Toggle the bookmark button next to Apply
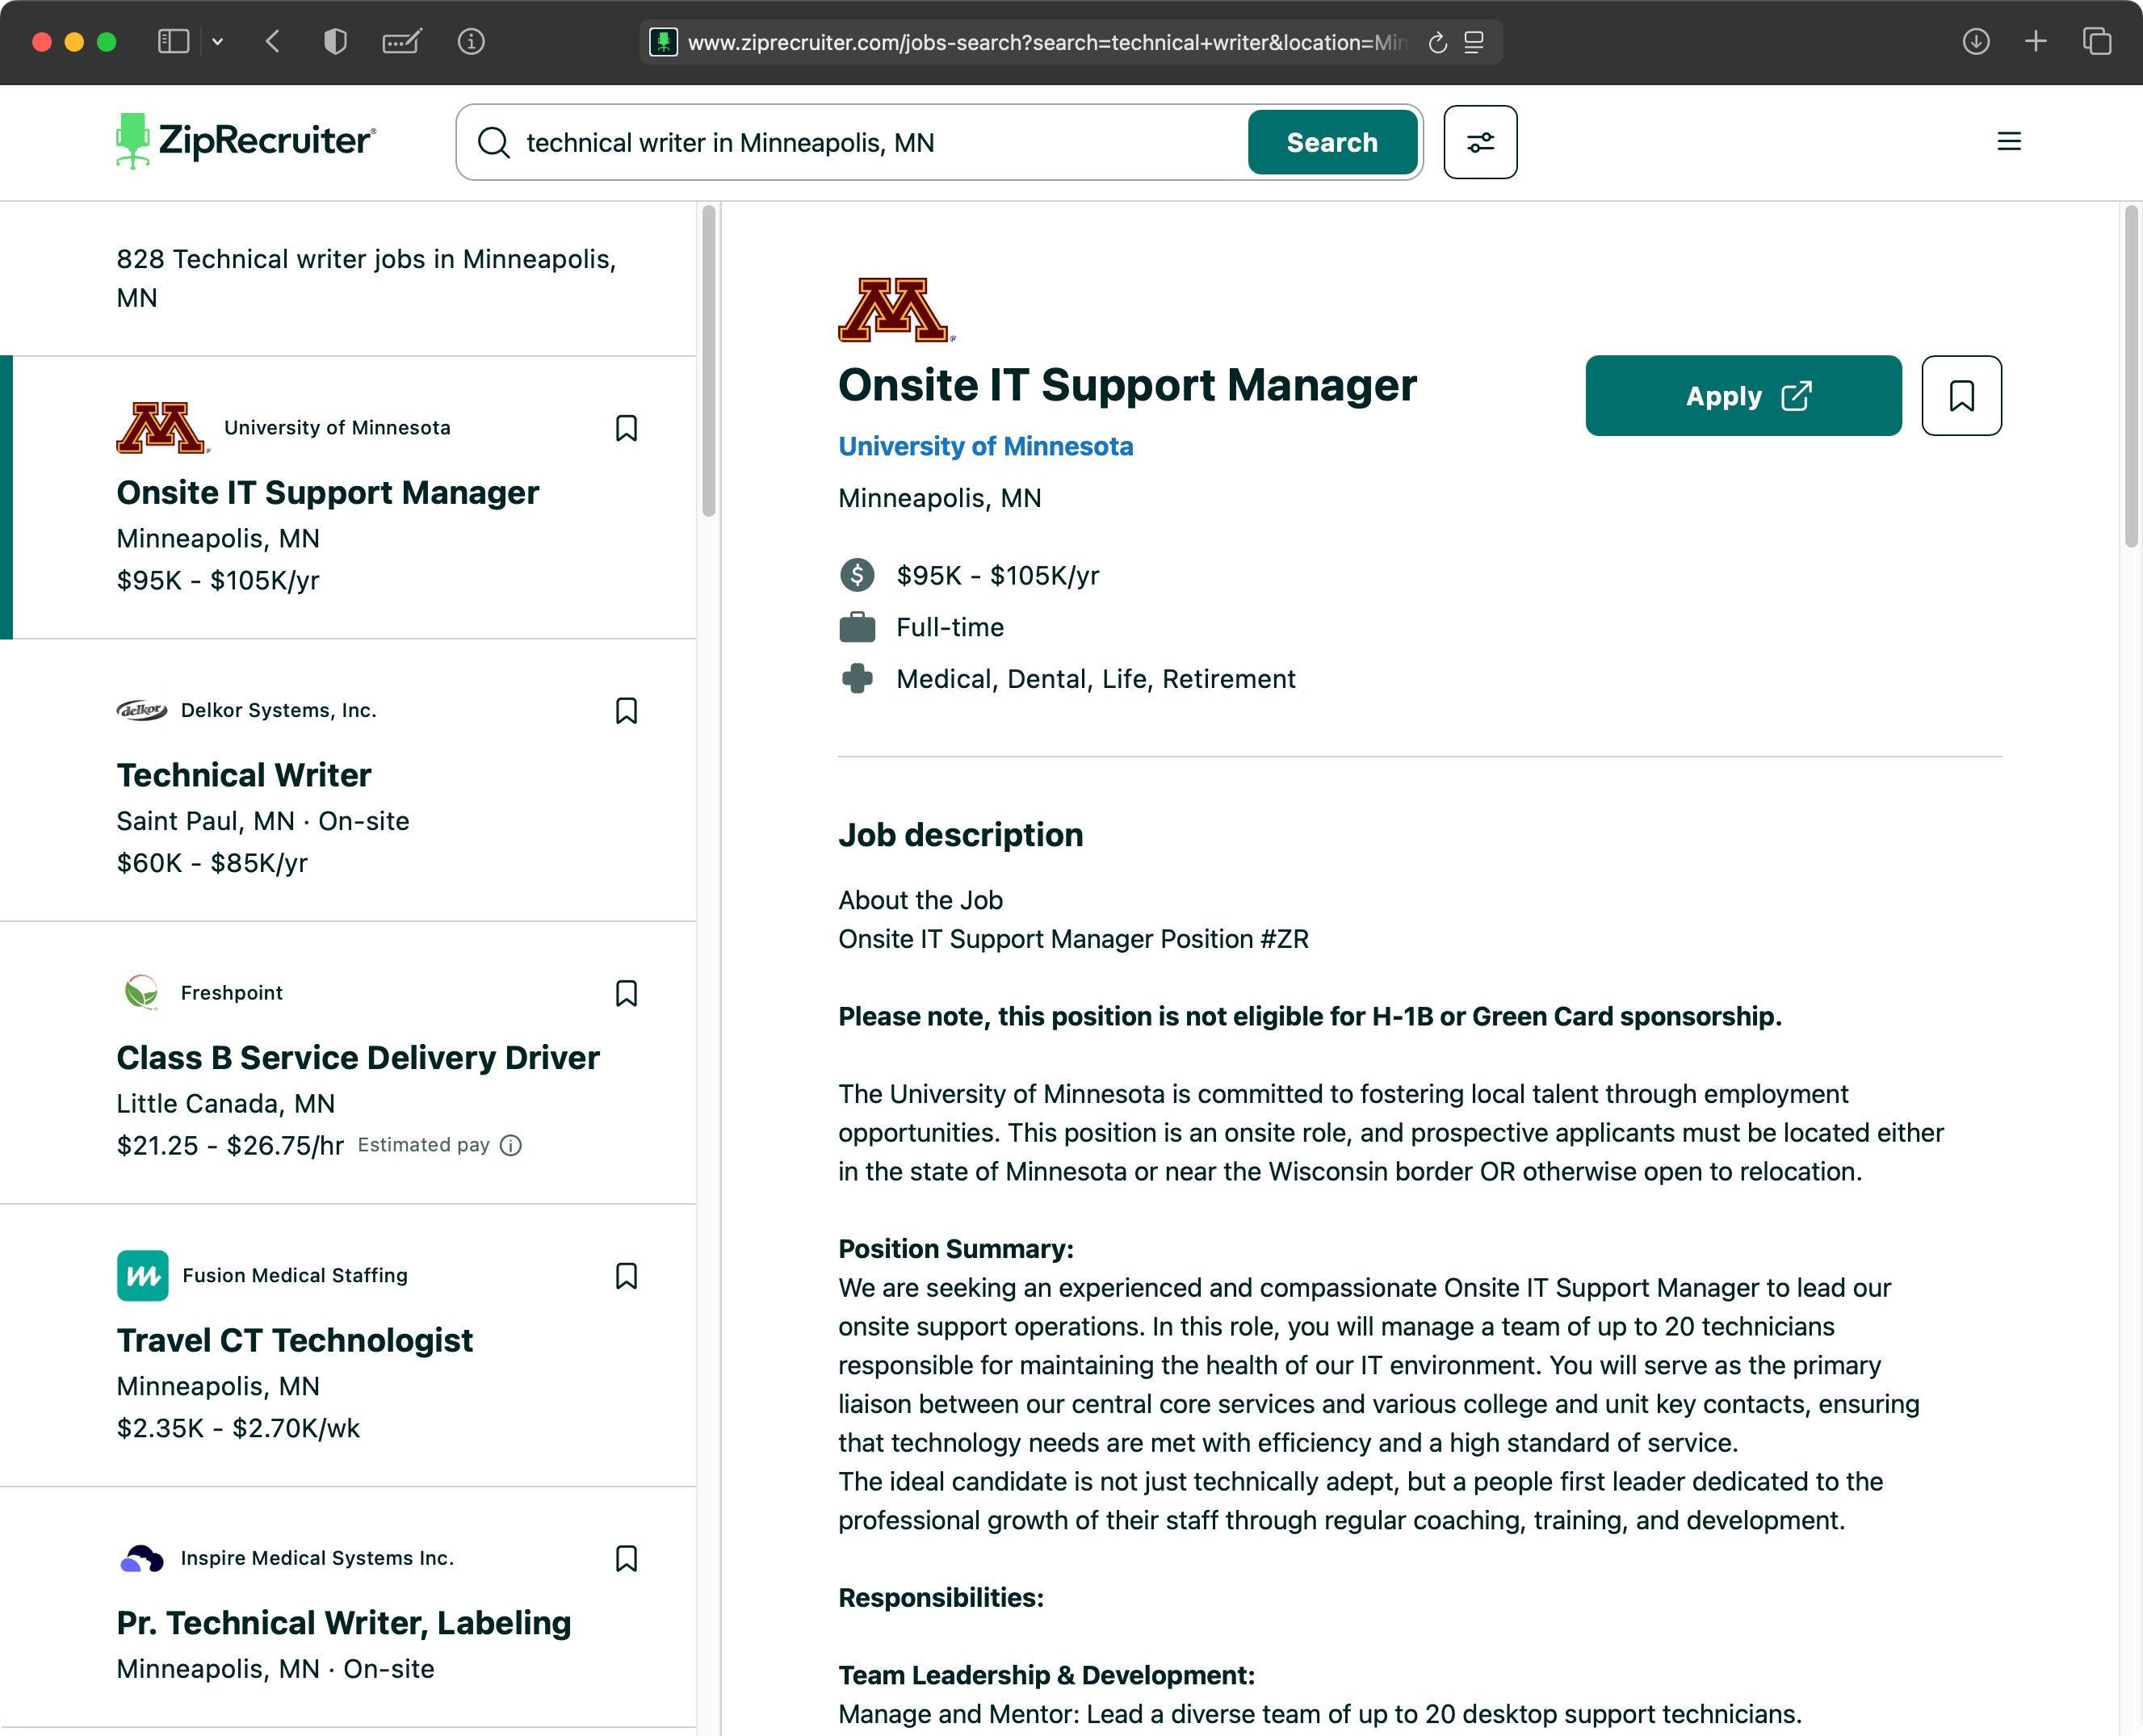Image resolution: width=2143 pixels, height=1736 pixels. tap(1961, 396)
